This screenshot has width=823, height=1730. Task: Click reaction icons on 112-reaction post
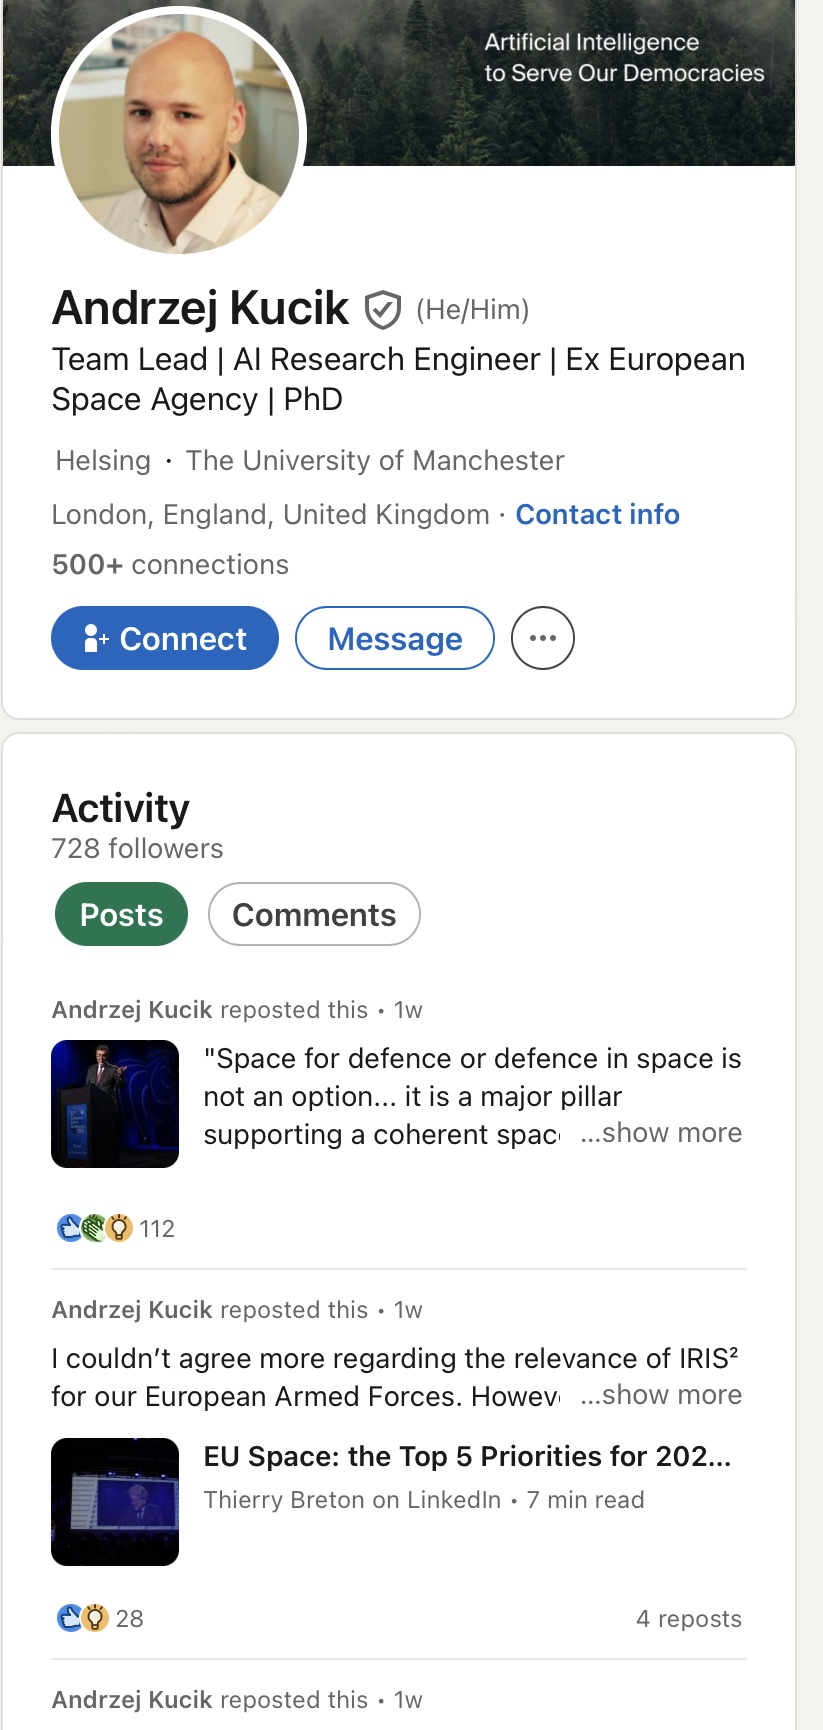95,1228
